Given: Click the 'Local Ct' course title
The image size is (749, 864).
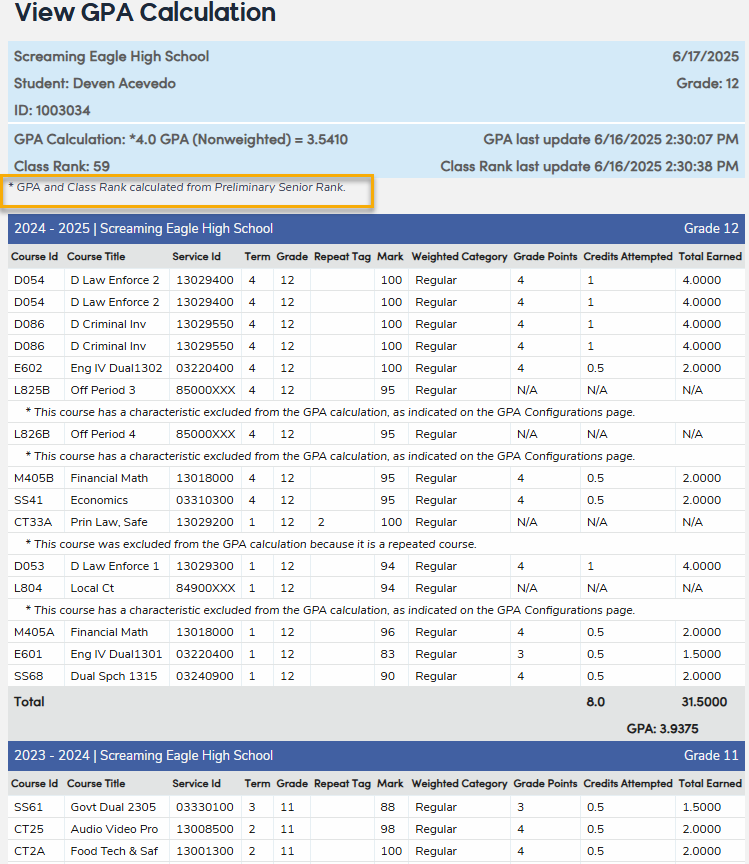Looking at the screenshot, I should coord(92,588).
